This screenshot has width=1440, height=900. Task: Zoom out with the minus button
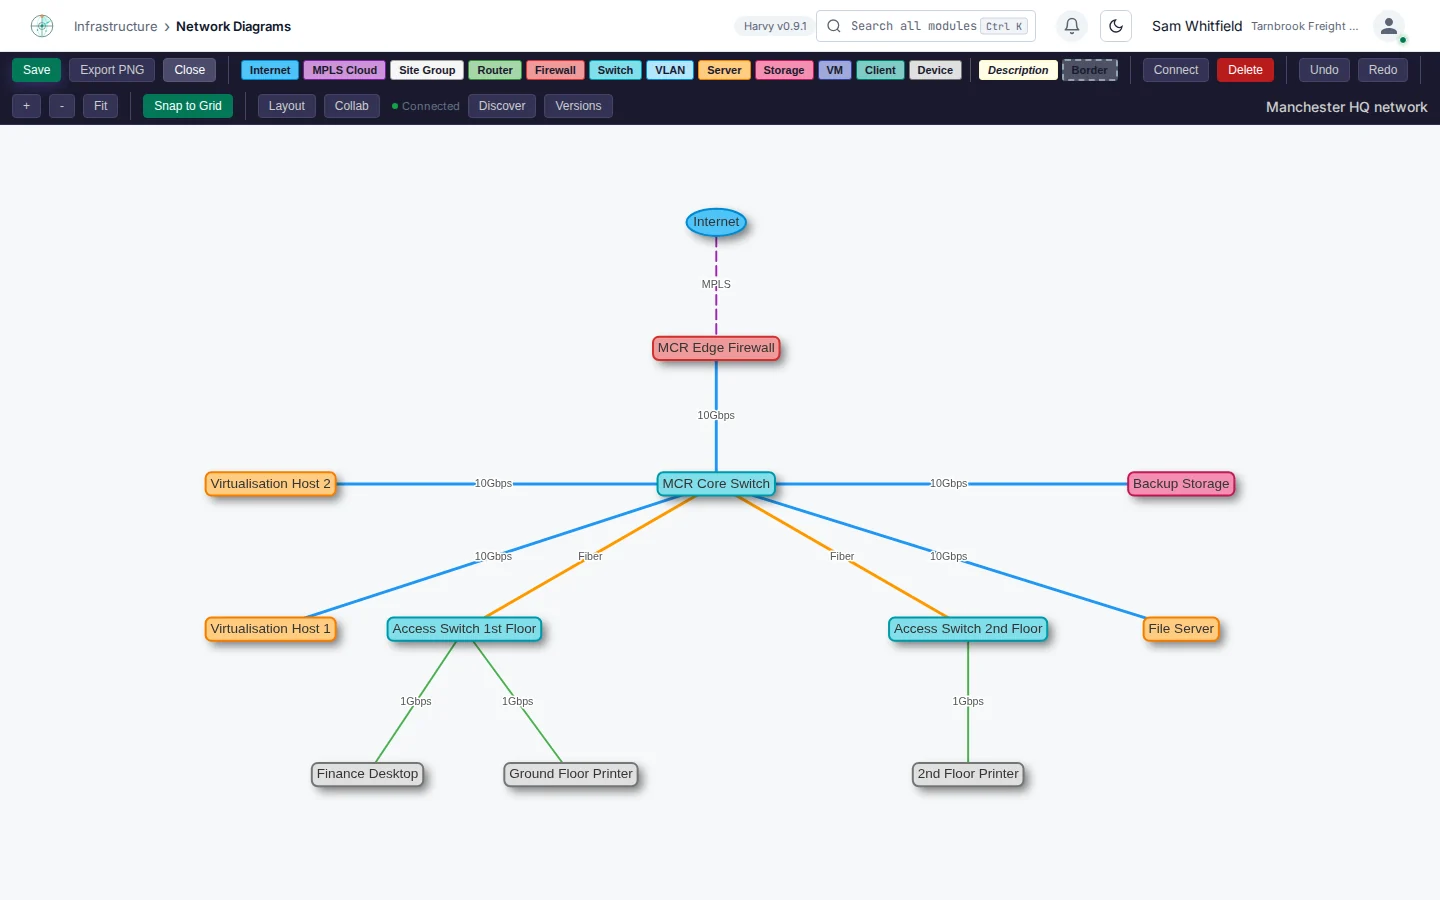tap(62, 106)
